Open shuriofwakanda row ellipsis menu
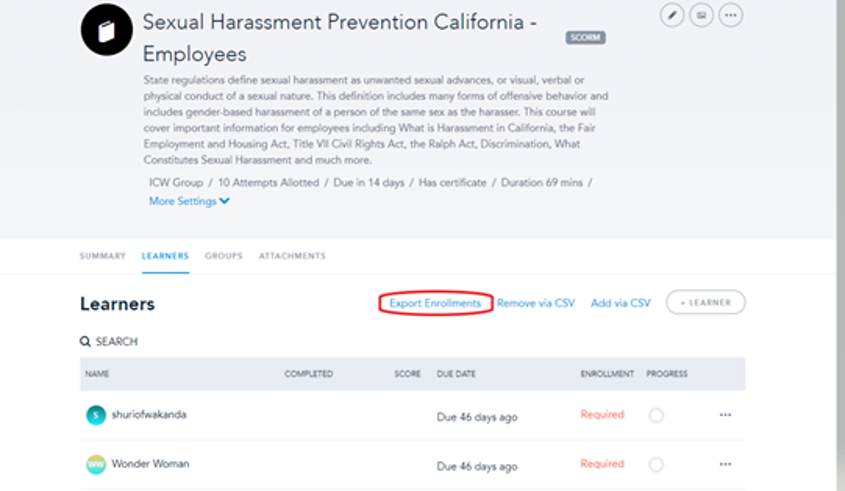Image resolution: width=845 pixels, height=491 pixels. (x=725, y=415)
